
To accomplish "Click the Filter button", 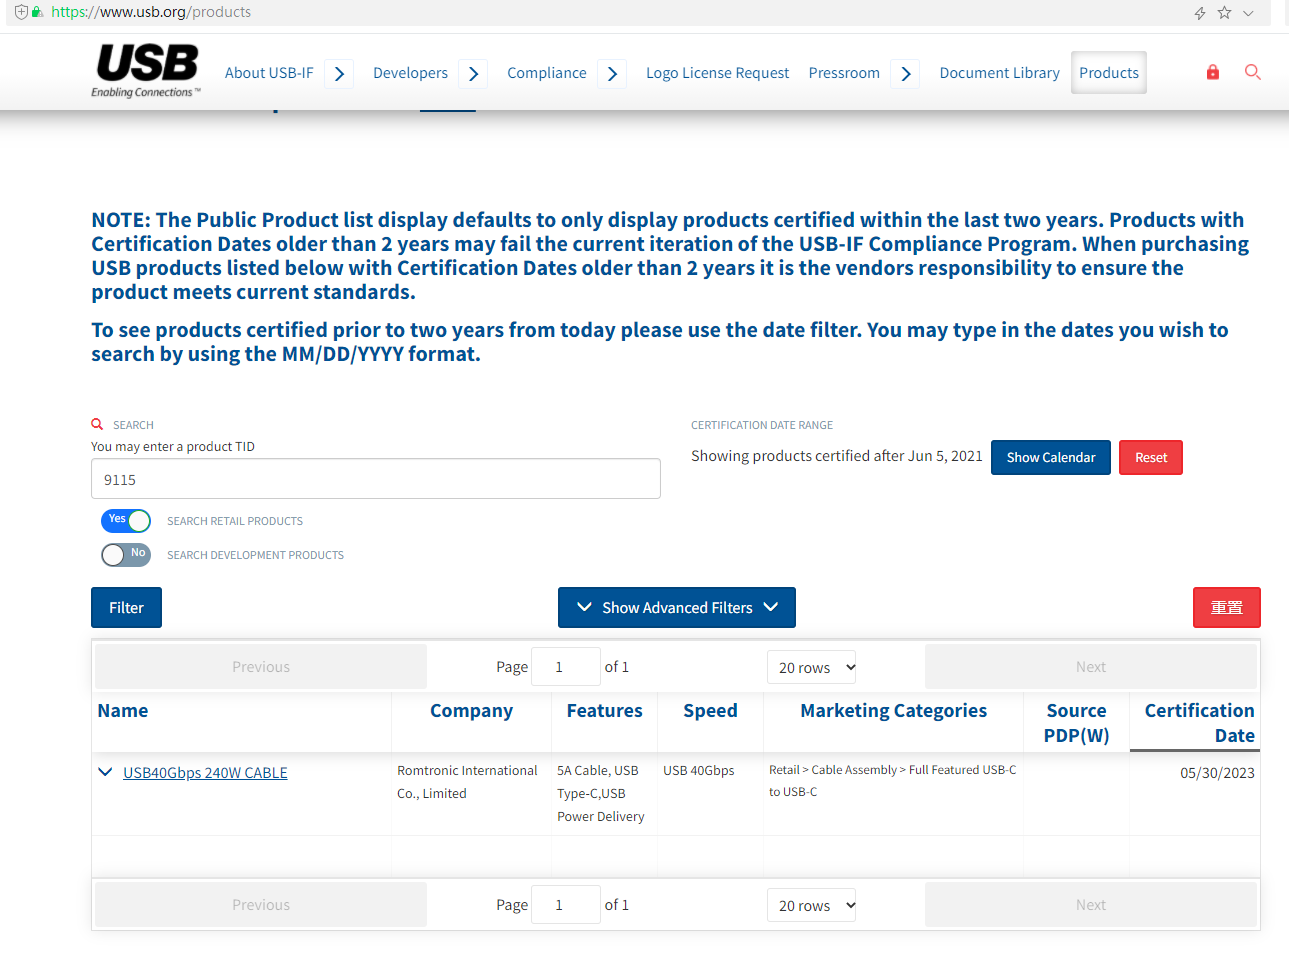I will [126, 608].
